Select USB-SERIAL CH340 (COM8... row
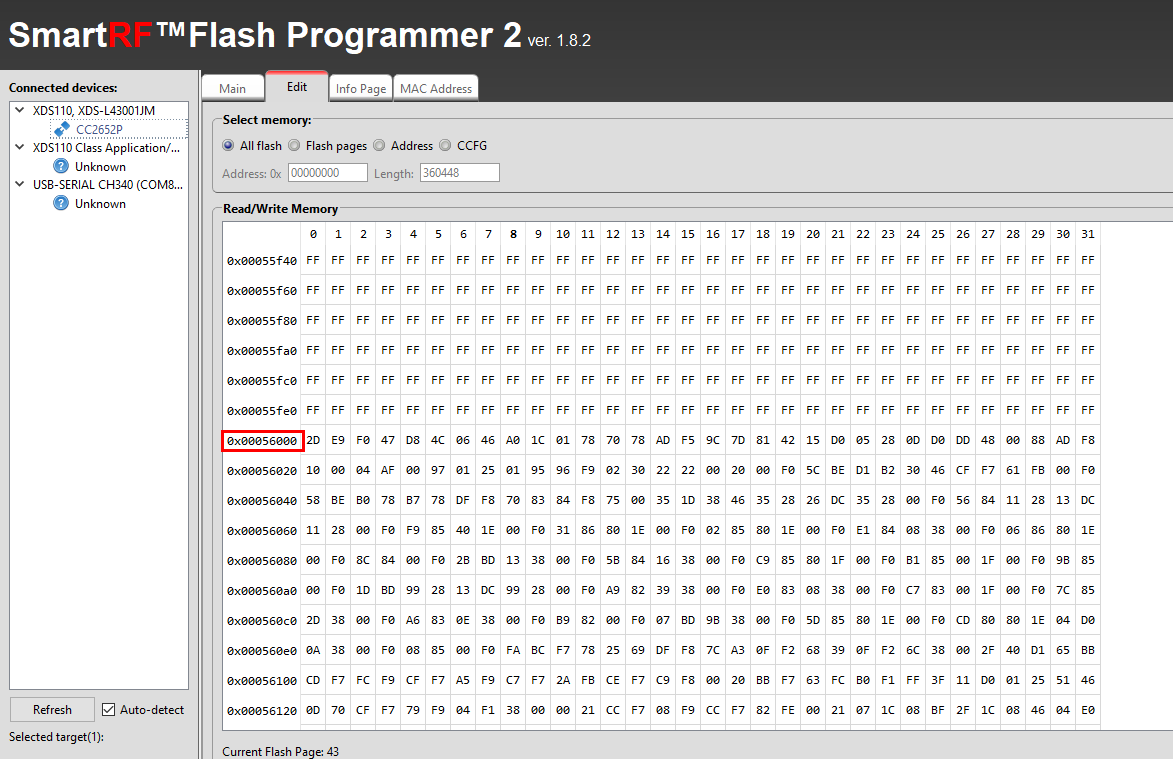This screenshot has width=1173, height=759. click(108, 184)
